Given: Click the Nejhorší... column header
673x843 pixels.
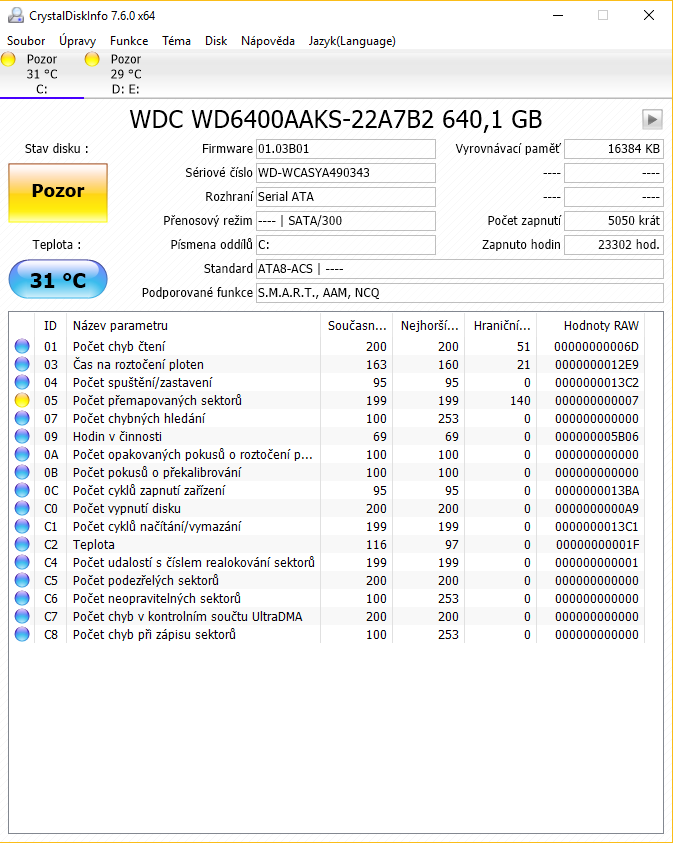Looking at the screenshot, I should [x=429, y=326].
